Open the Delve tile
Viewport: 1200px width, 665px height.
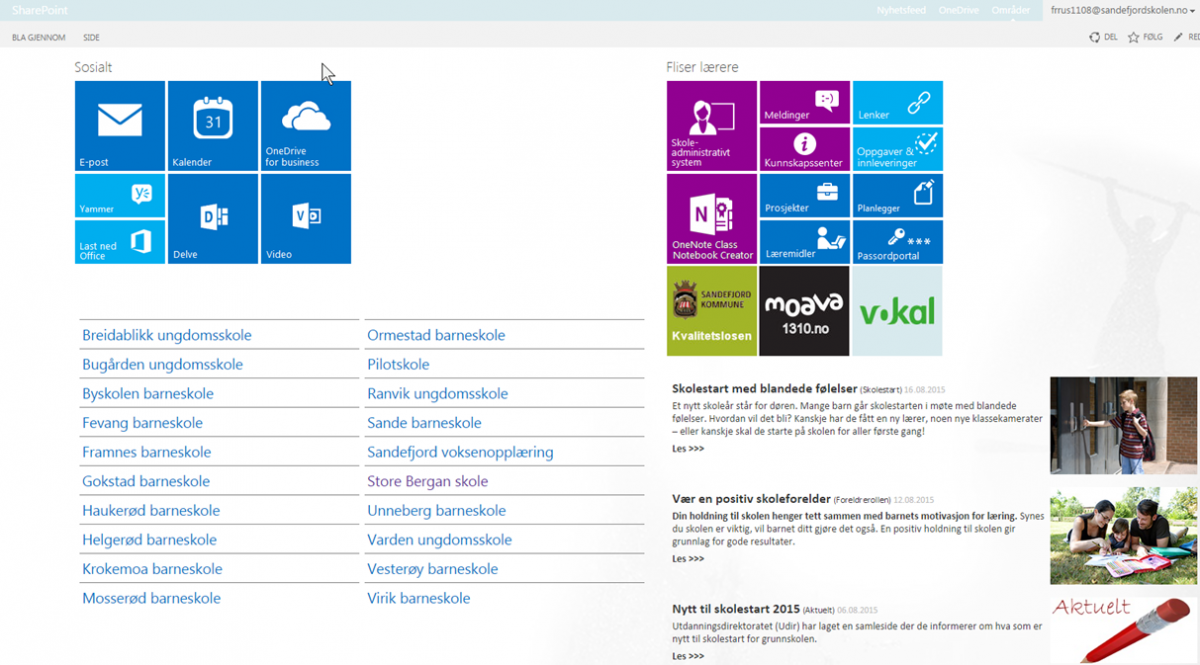click(x=213, y=218)
